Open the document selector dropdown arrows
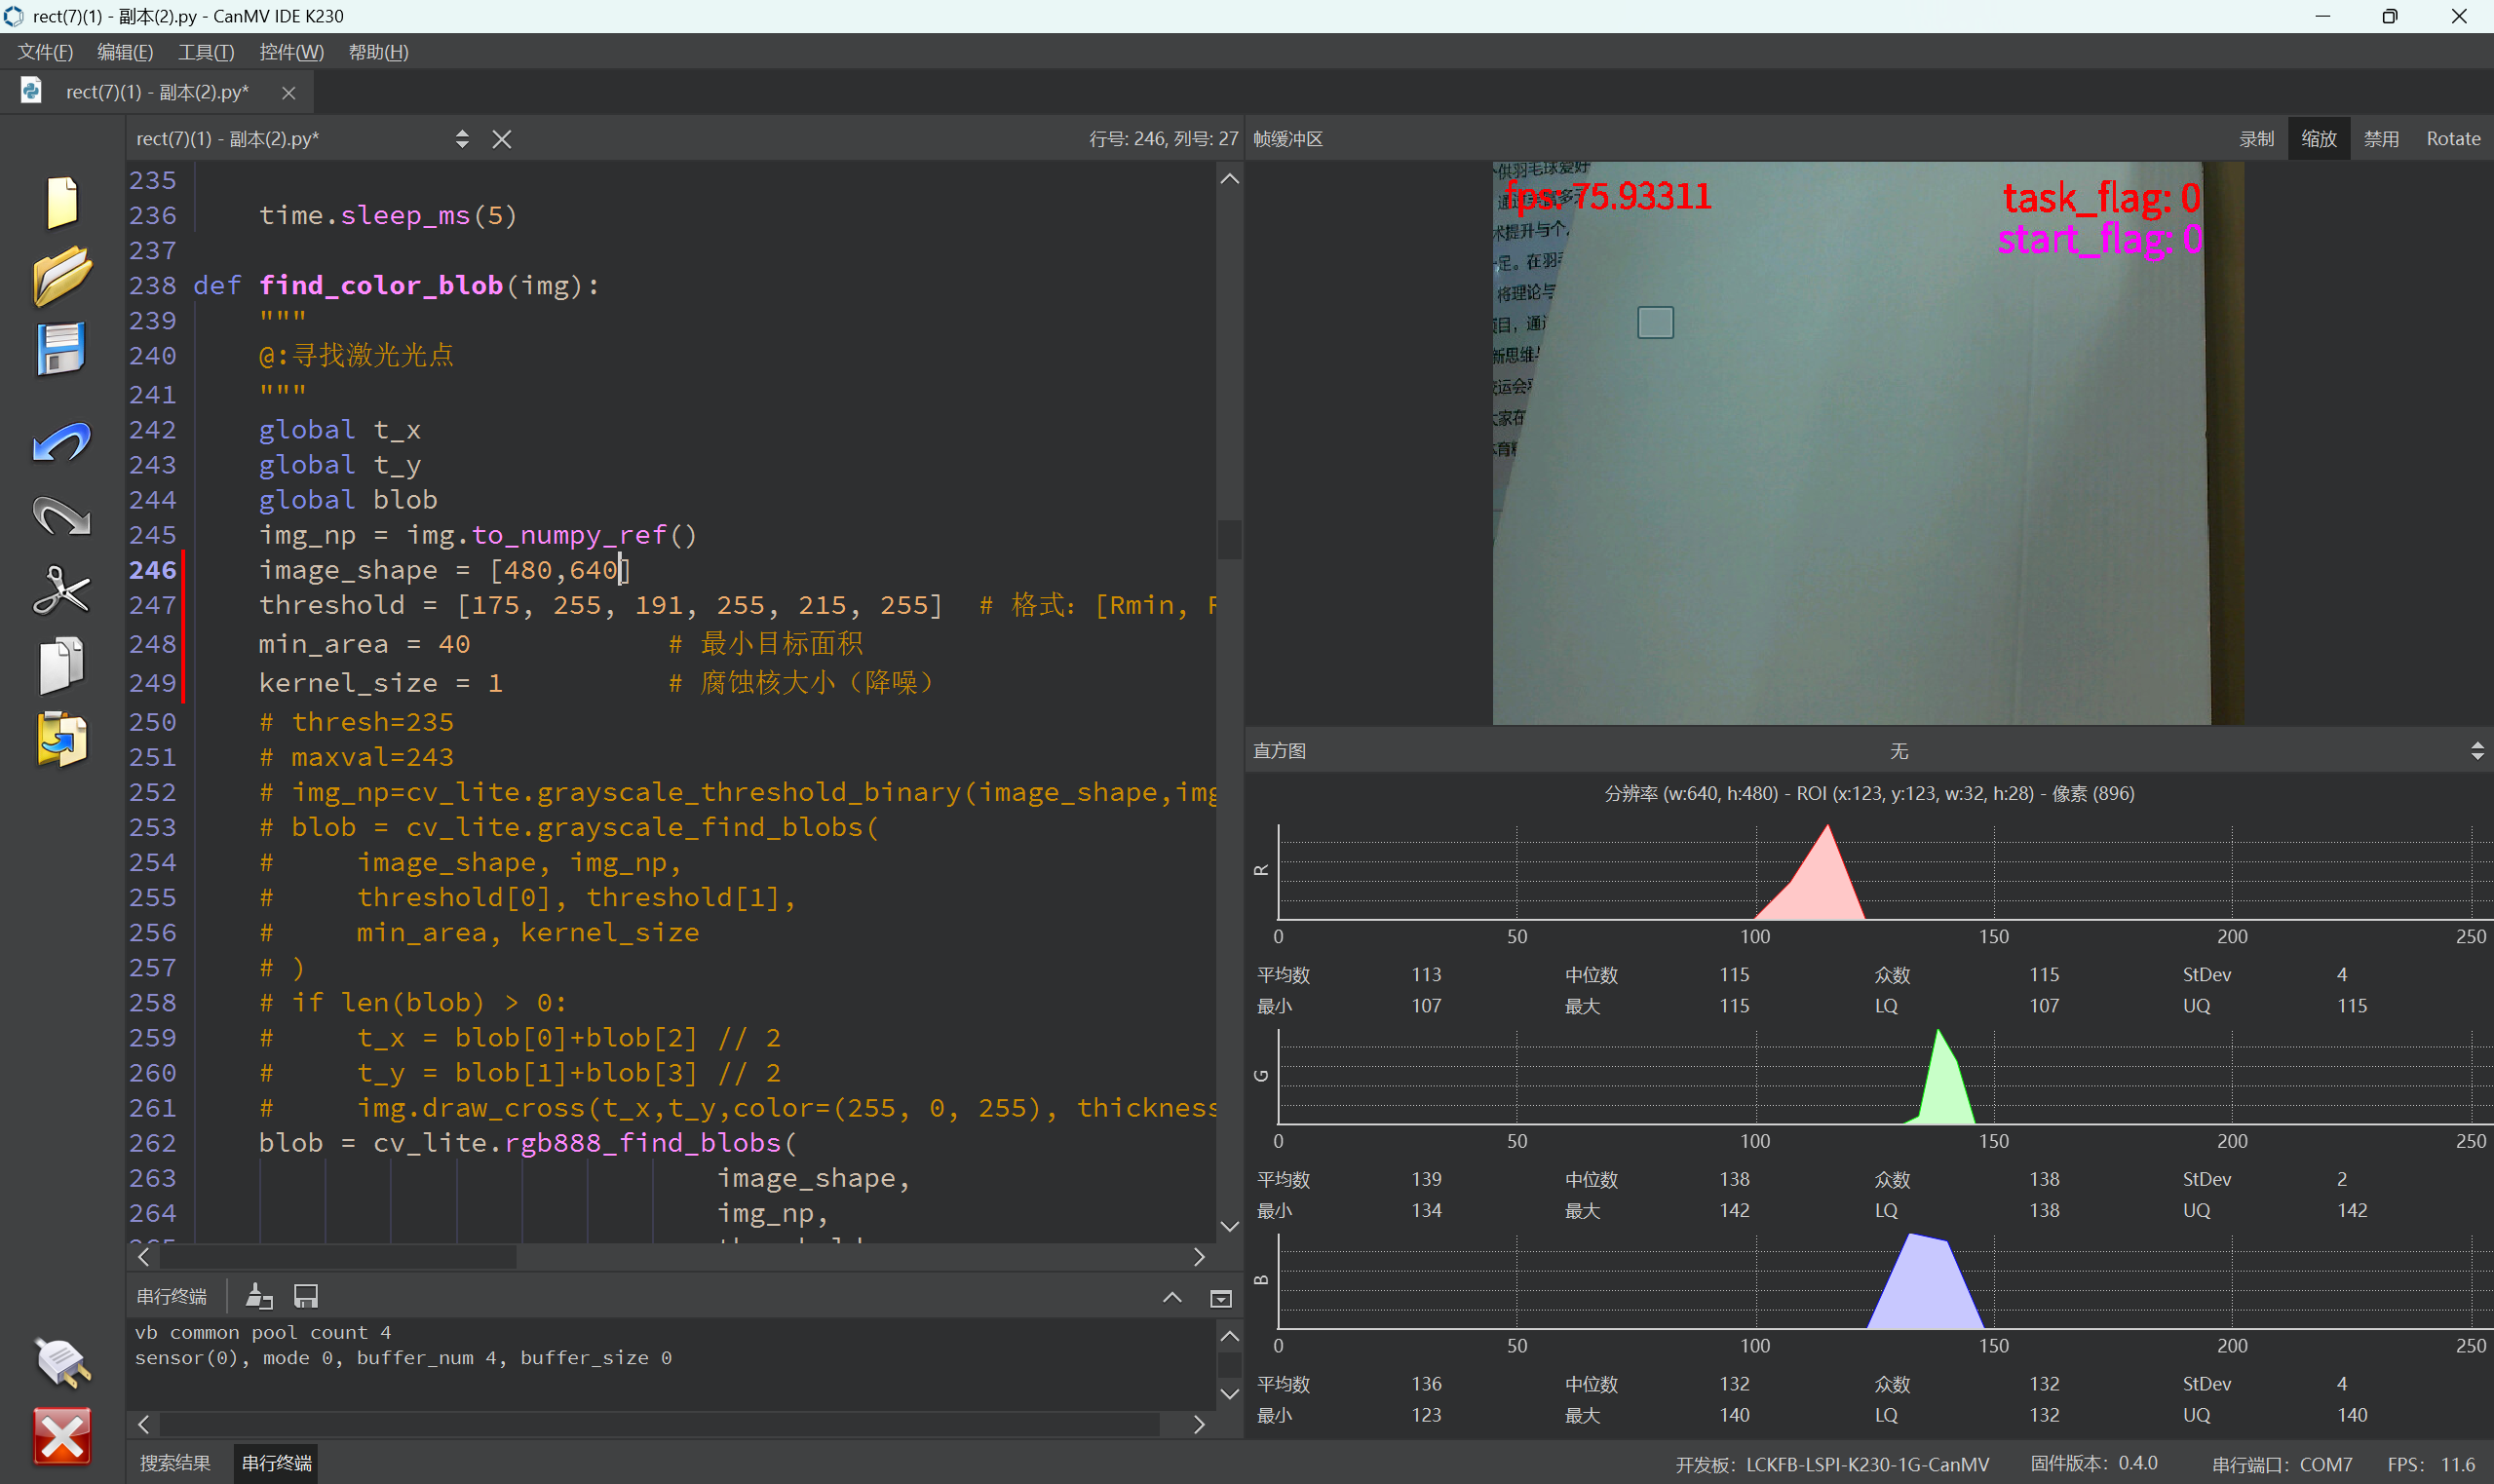 (462, 139)
